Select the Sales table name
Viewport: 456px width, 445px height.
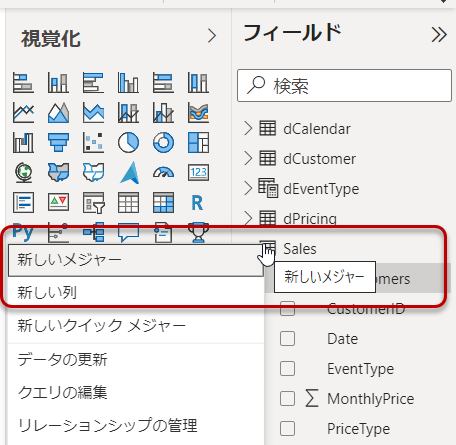[x=300, y=249]
